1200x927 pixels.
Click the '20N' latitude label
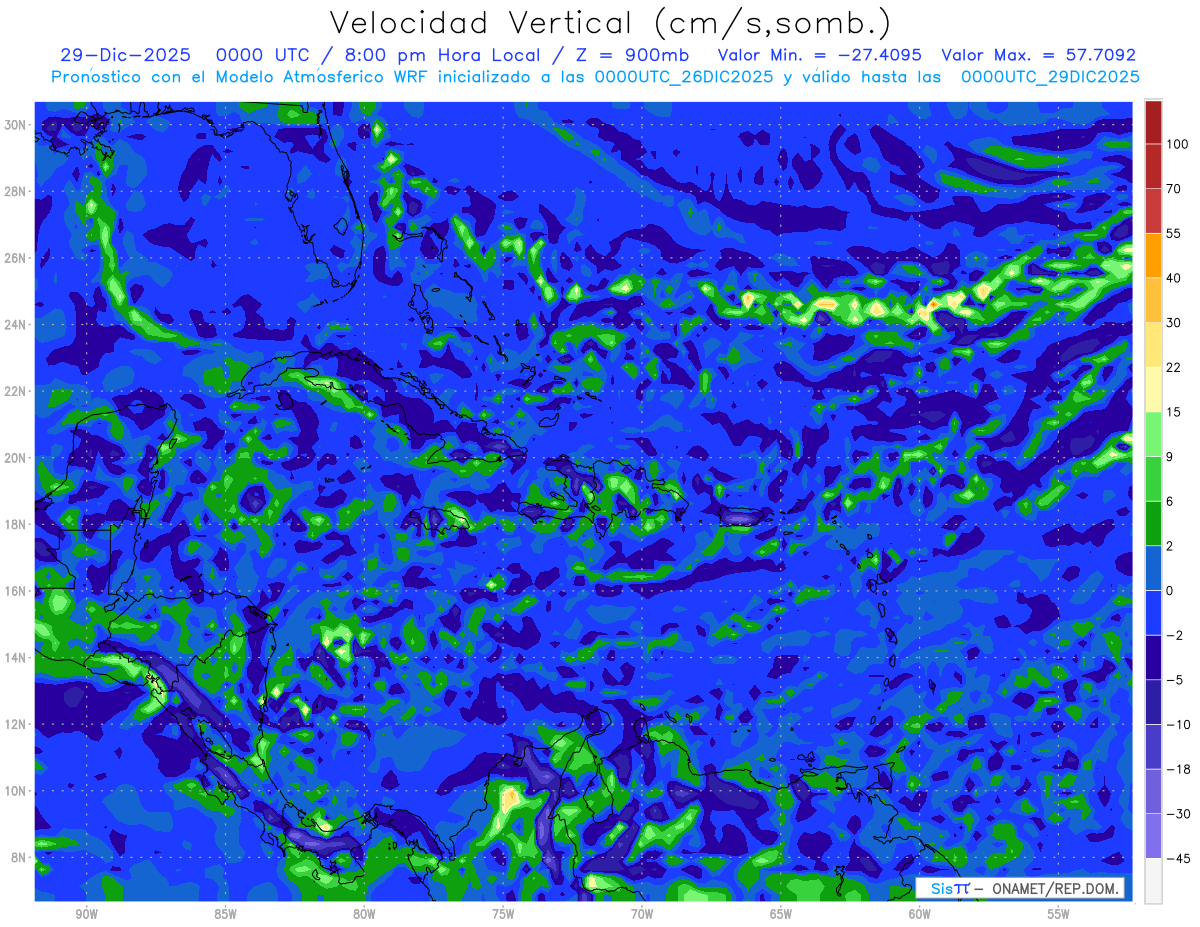tap(17, 458)
